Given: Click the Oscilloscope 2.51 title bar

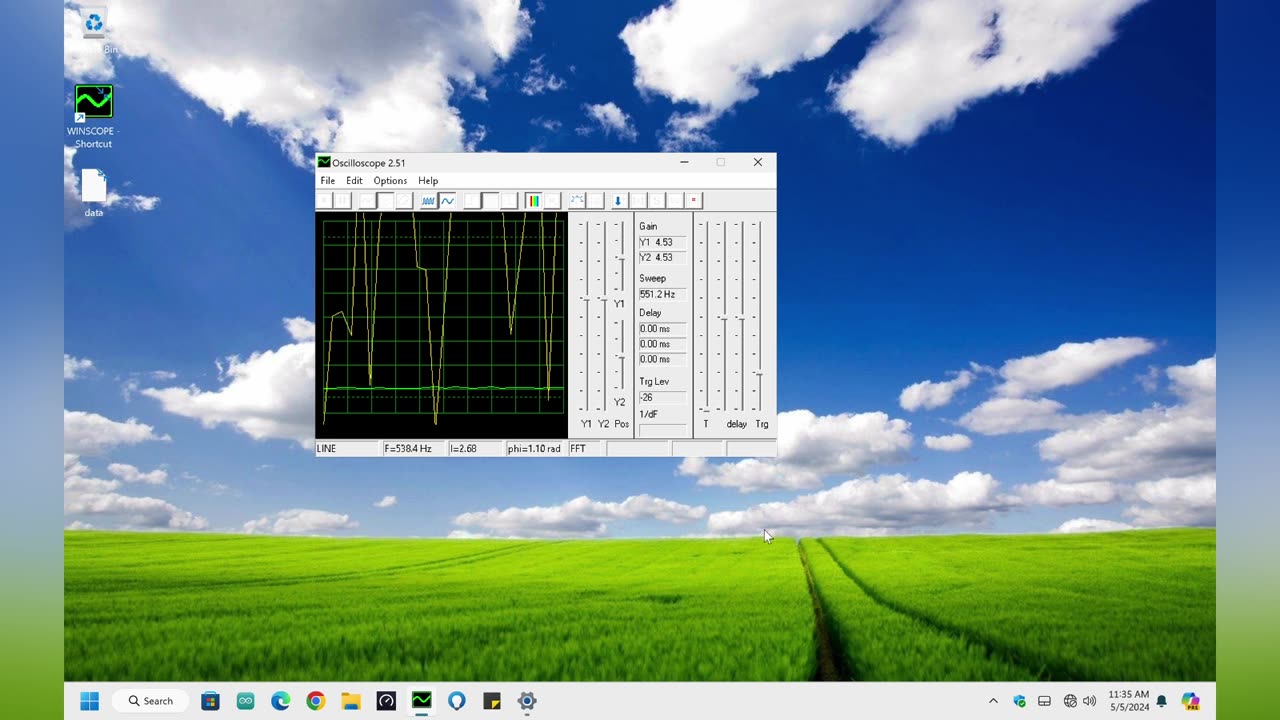Looking at the screenshot, I should (x=545, y=163).
